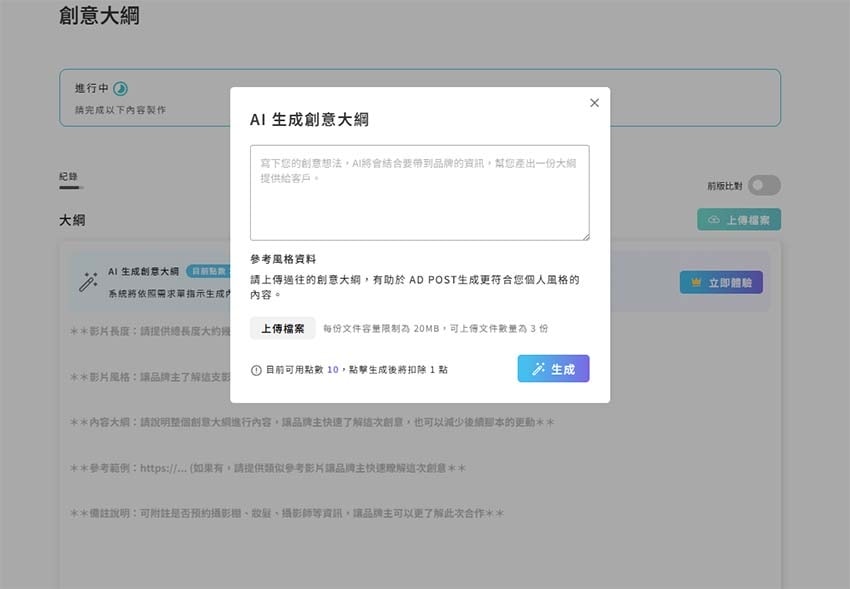
Task: Click the 生成 generate button
Action: tap(553, 368)
